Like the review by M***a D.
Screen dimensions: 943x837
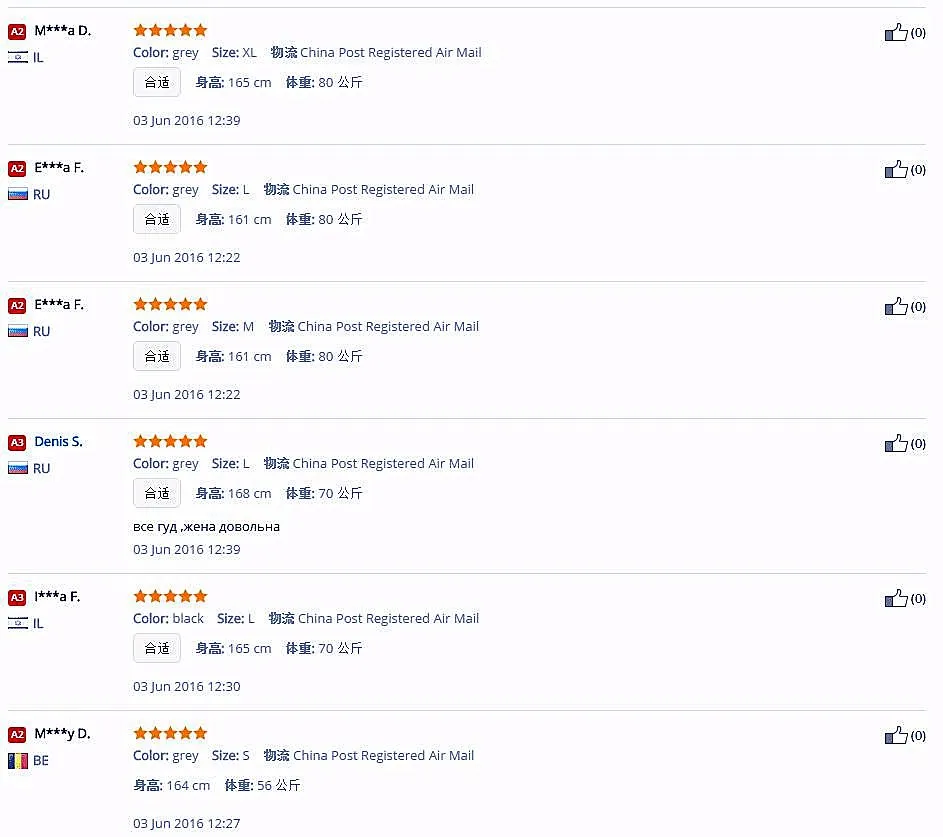point(895,32)
